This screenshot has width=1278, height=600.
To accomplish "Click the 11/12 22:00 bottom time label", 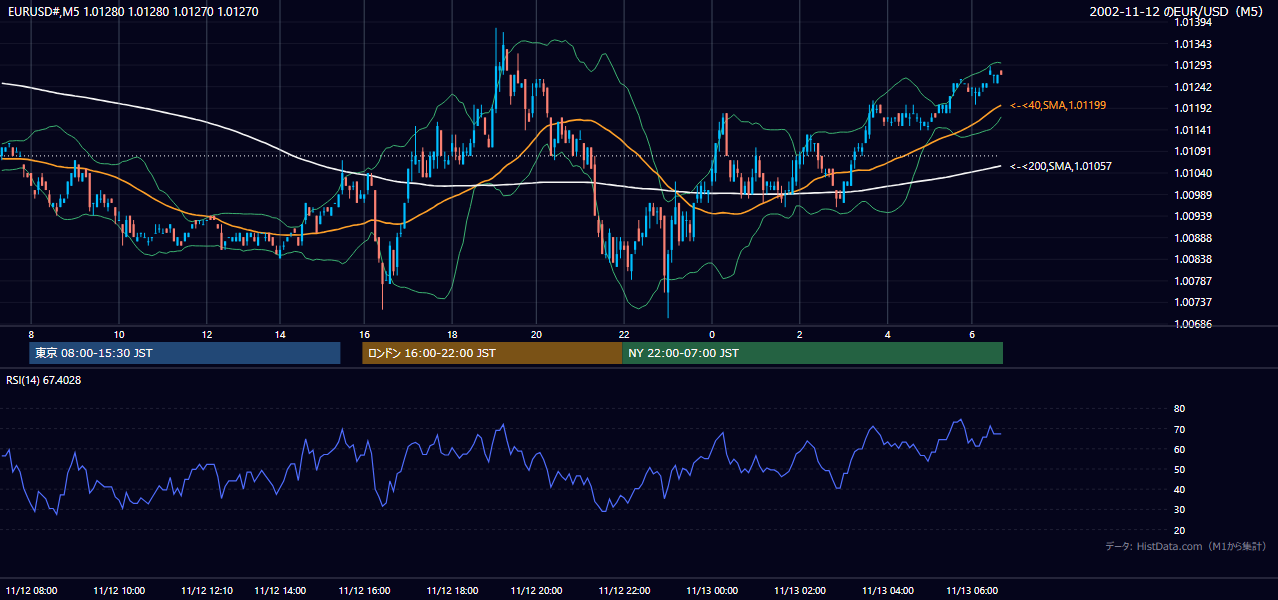I will [x=623, y=590].
